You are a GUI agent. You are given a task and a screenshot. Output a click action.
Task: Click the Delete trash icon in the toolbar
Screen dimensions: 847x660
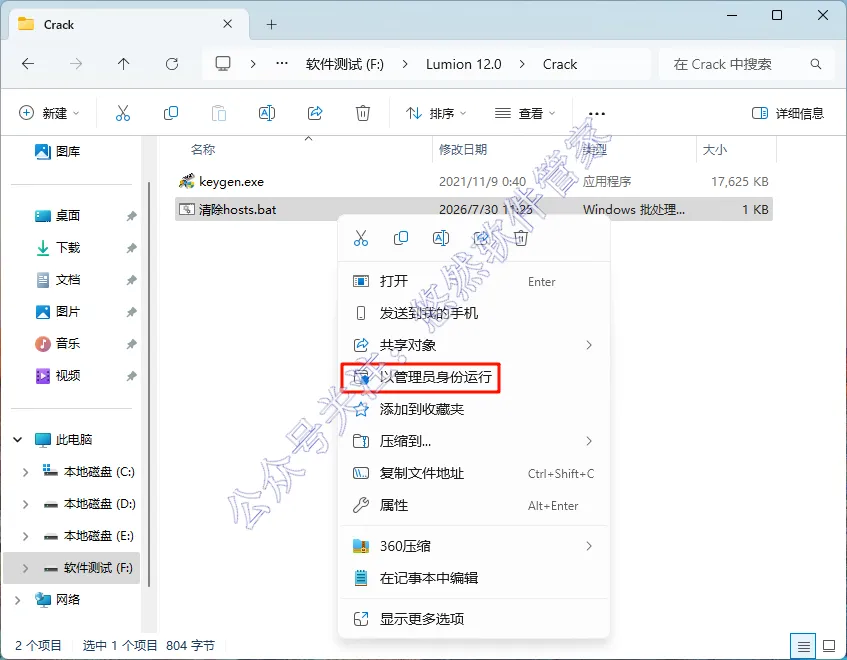pos(362,113)
